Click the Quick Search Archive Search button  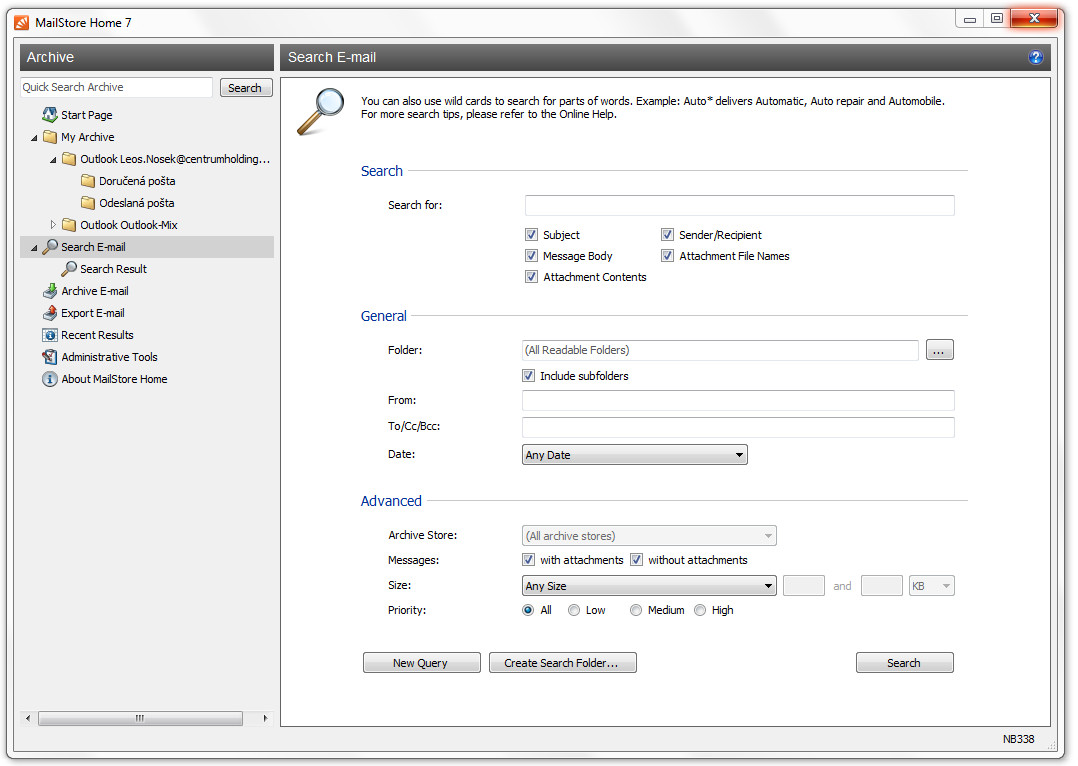[x=245, y=87]
